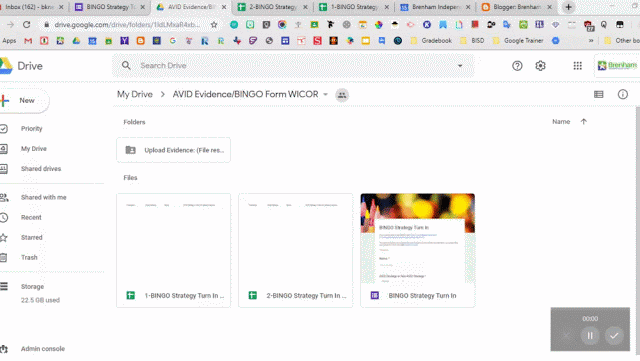Open BISD bookmark folder
640x361 pixels.
pos(472,41)
